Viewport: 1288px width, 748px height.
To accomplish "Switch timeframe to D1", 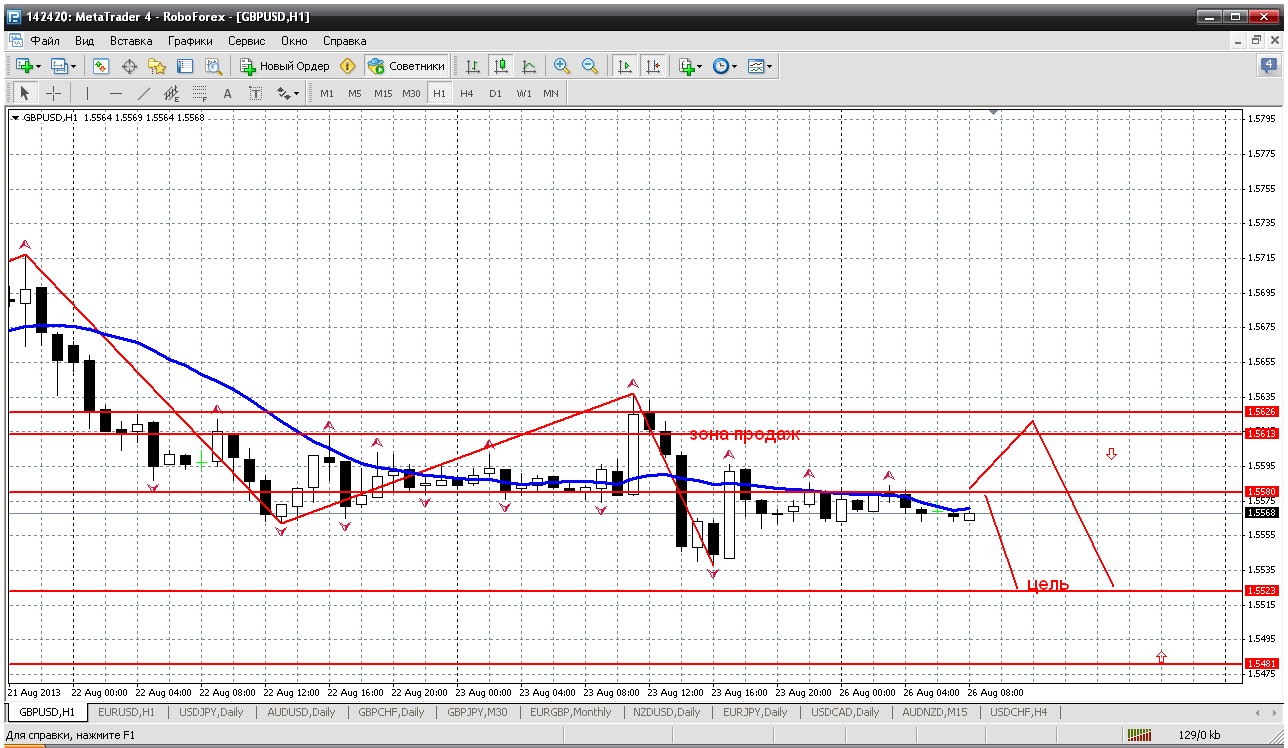I will tap(495, 93).
